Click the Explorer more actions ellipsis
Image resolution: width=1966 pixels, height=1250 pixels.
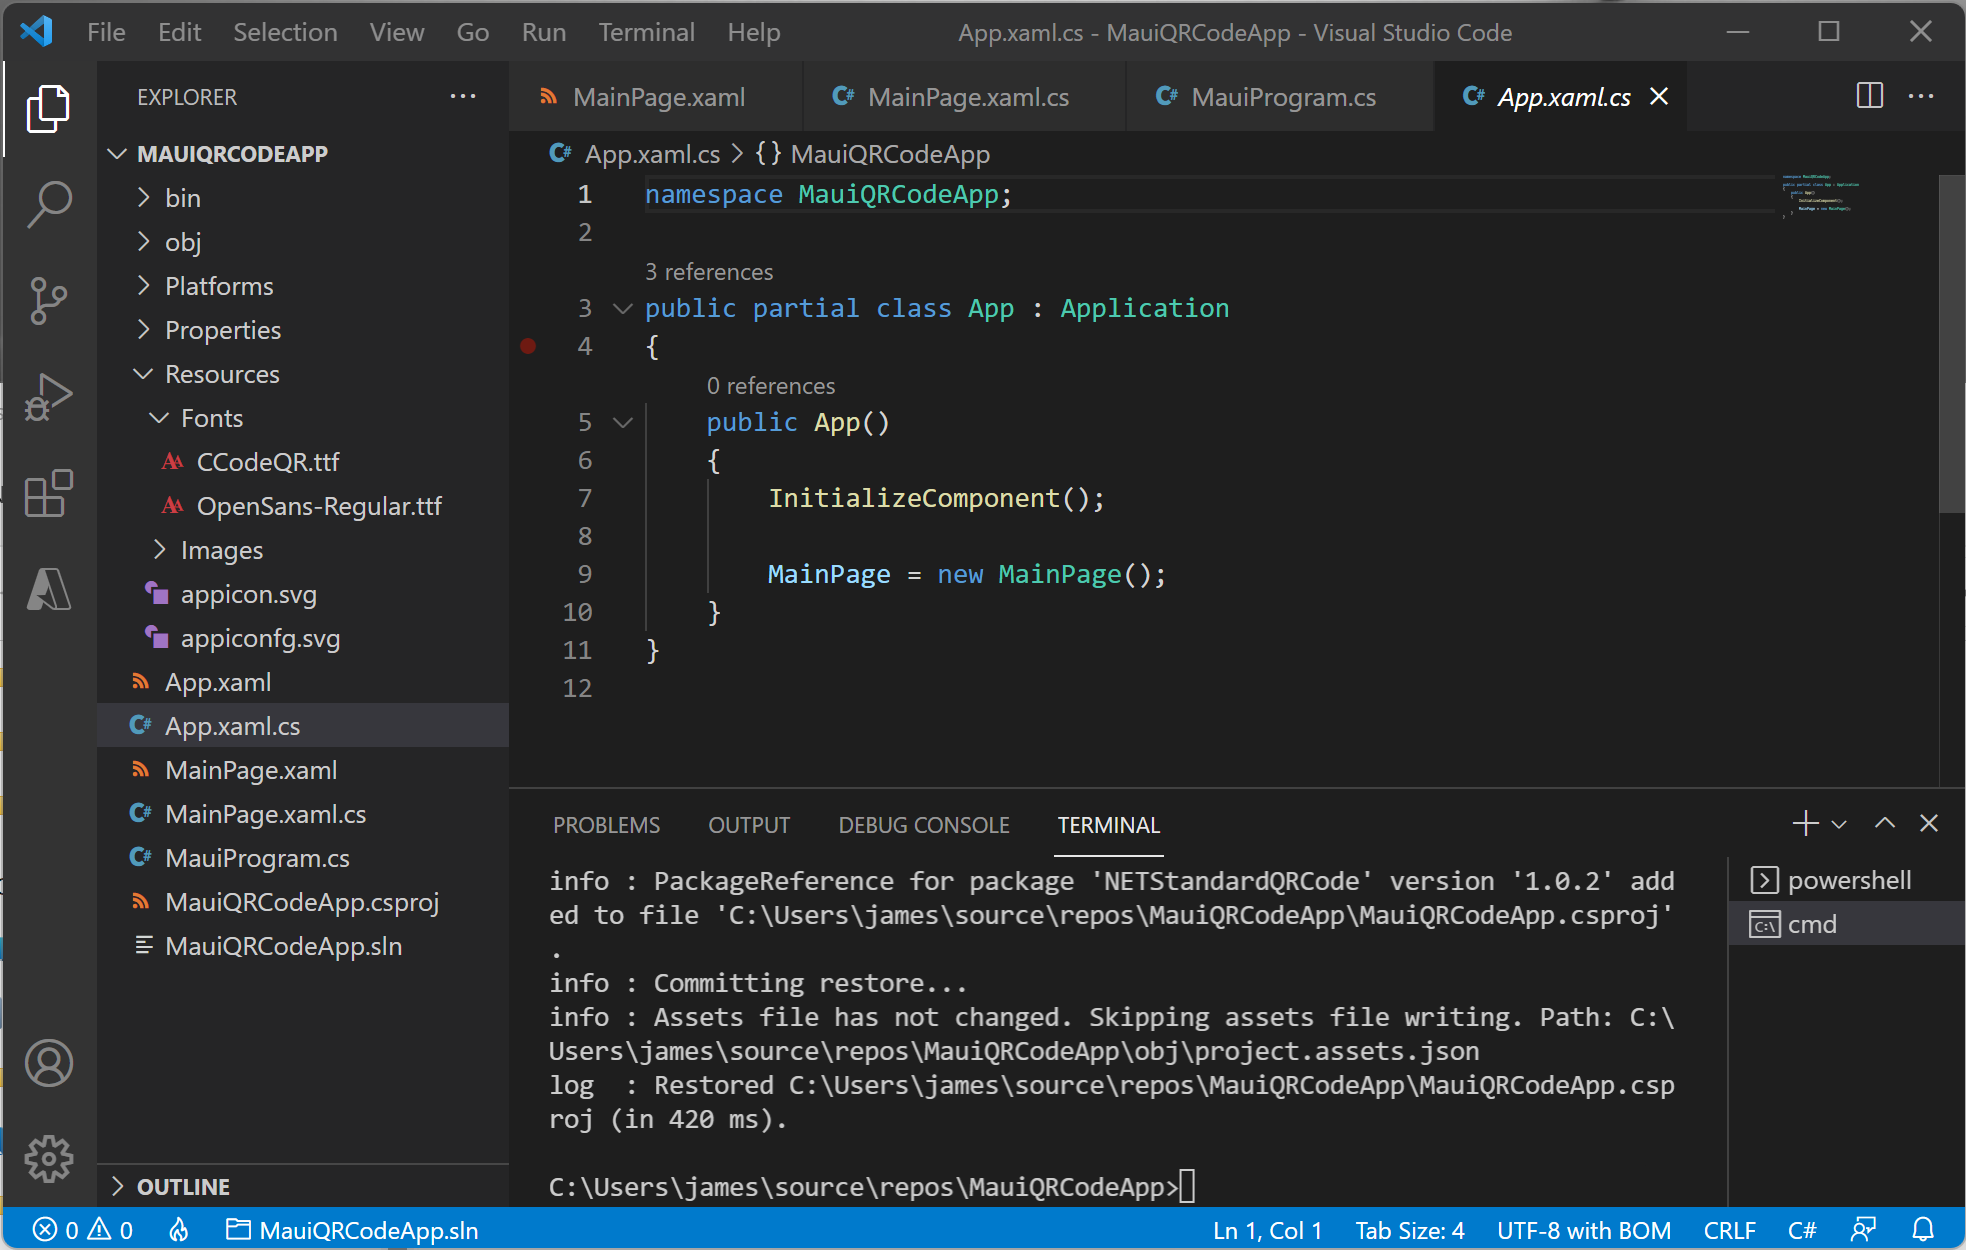tap(463, 97)
